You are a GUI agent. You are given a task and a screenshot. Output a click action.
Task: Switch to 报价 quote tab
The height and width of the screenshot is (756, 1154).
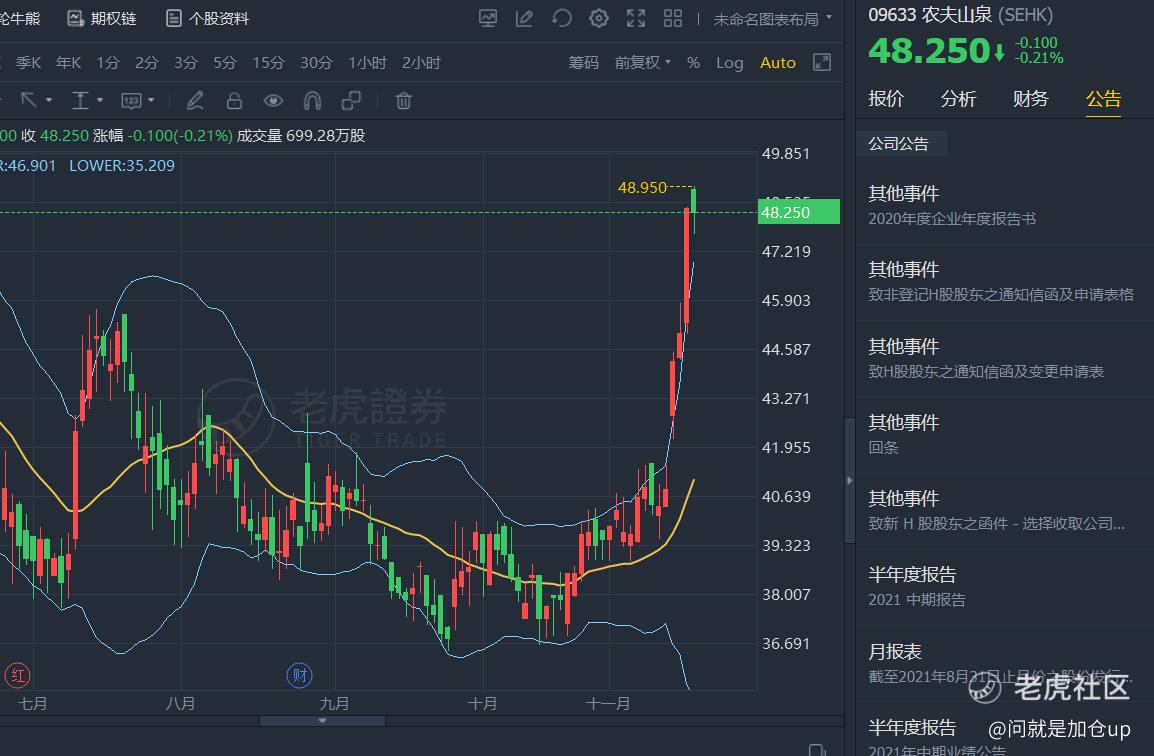pos(886,99)
